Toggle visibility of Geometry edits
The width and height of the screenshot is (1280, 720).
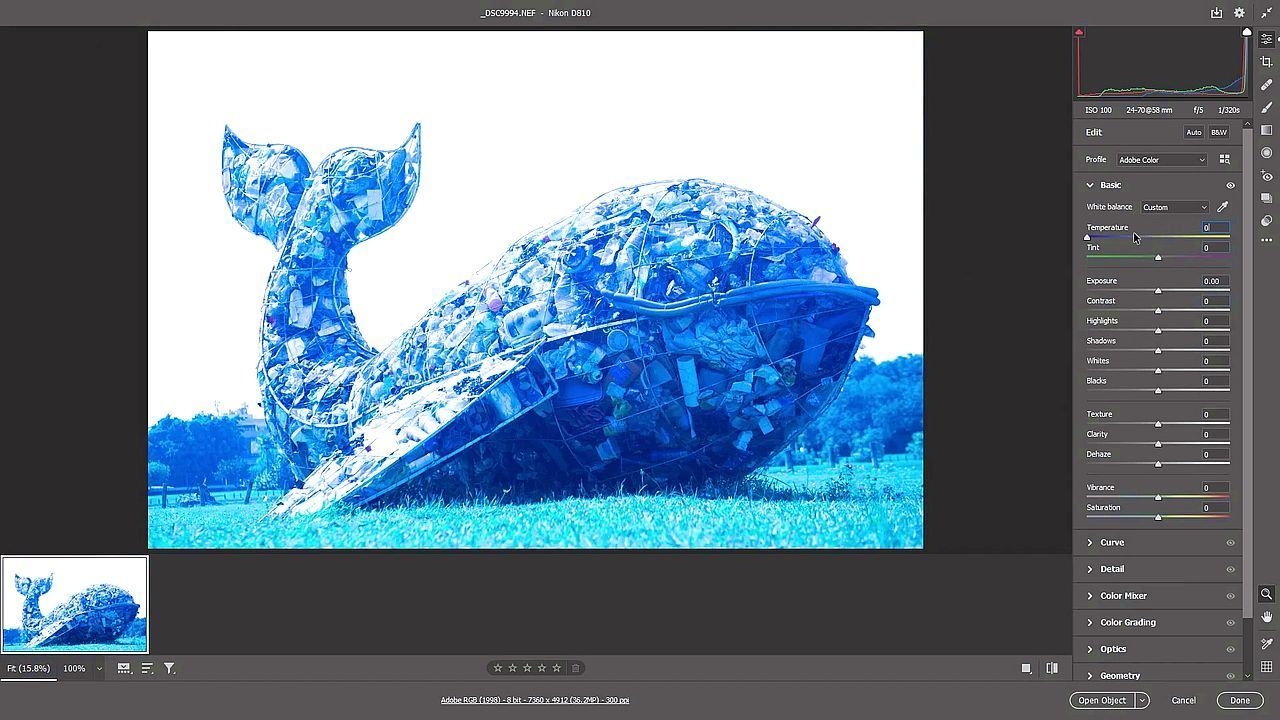click(1230, 676)
